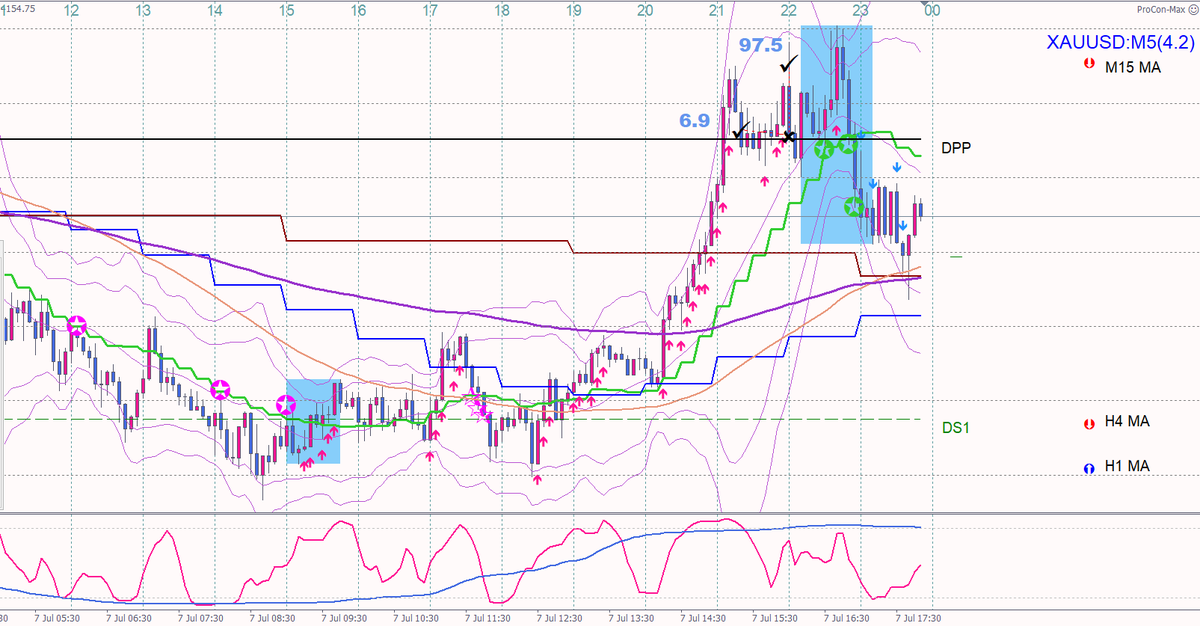The image size is (1200, 626).
Task: Click the black X marker on DPP line
Action: [x=789, y=136]
